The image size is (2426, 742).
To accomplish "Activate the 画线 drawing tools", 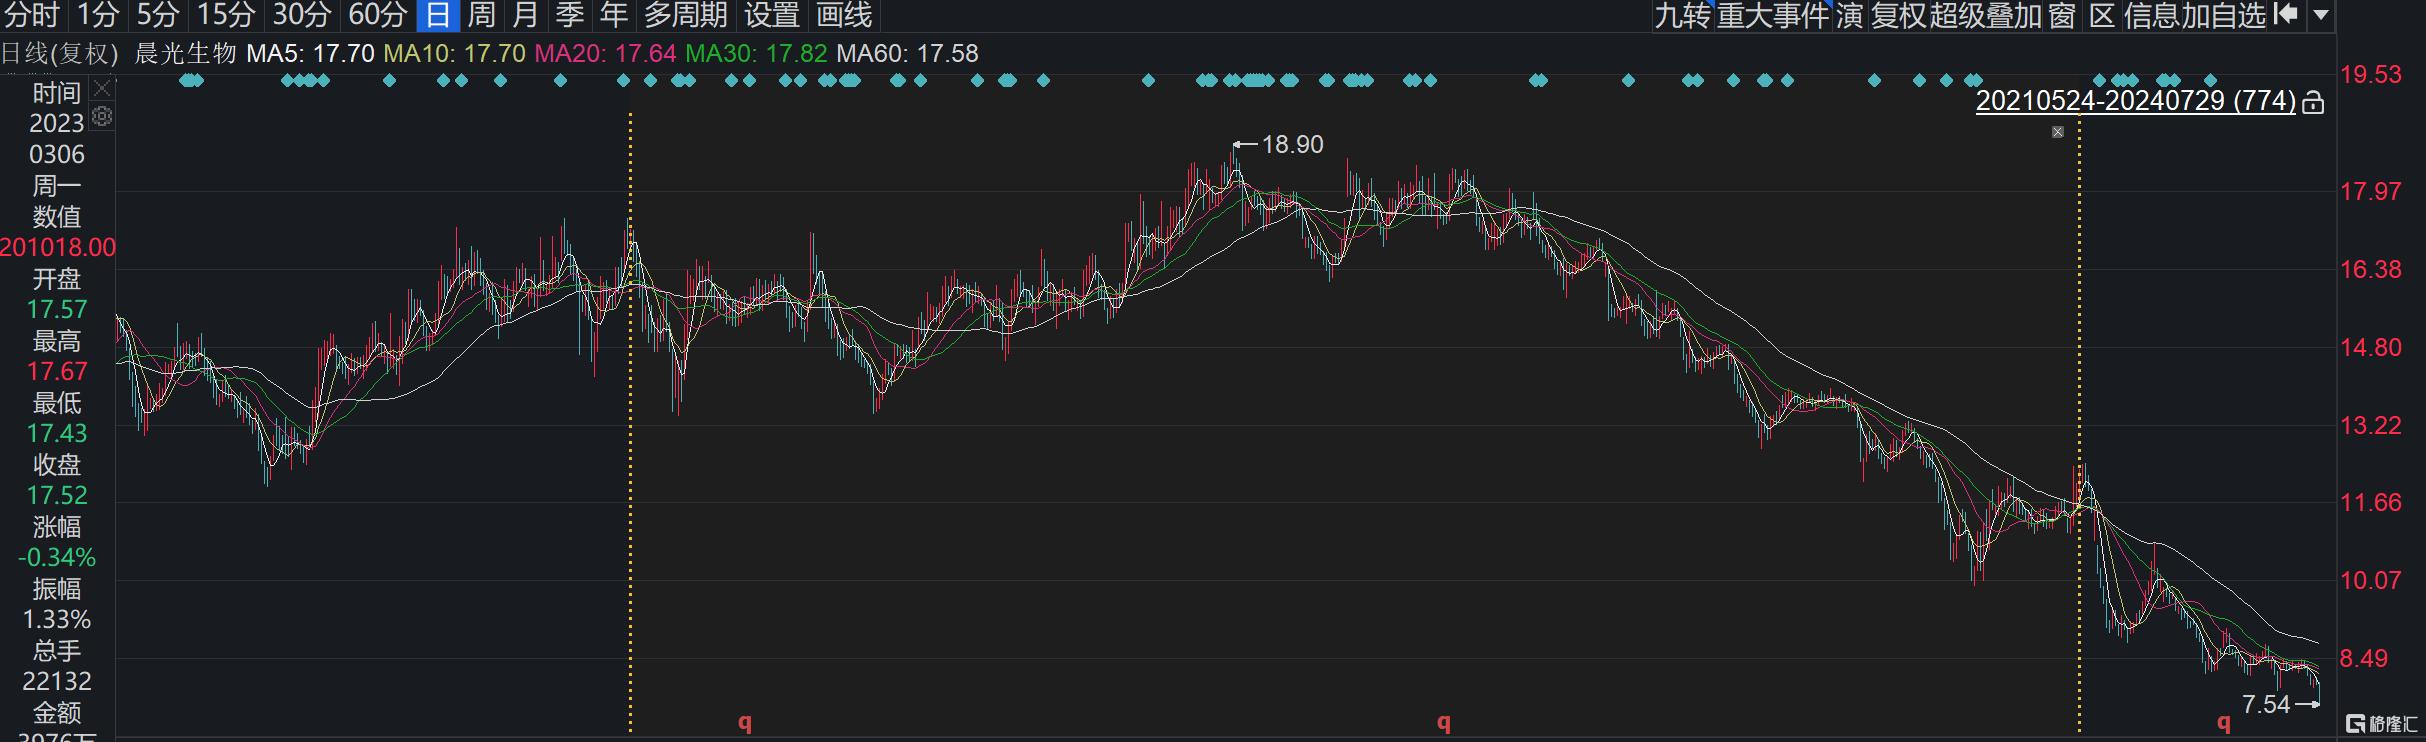I will [845, 15].
